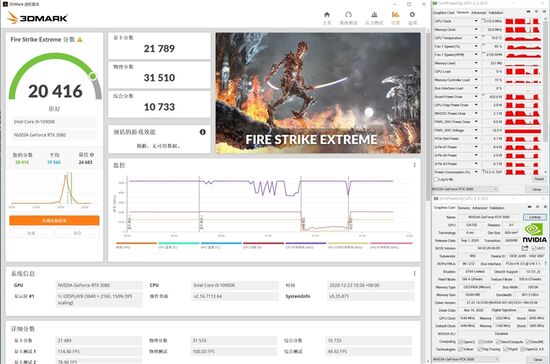550x364 pixels.
Task: Open the Stress Tests icon
Action: [x=374, y=15]
